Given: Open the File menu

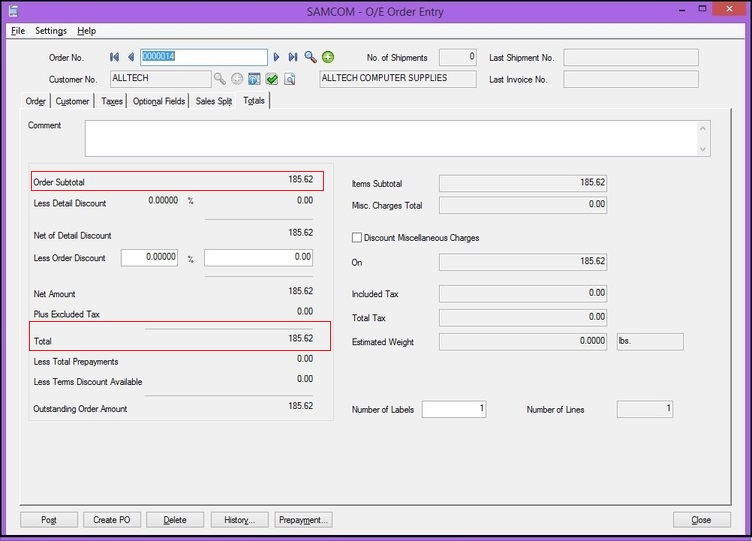Looking at the screenshot, I should pos(18,31).
